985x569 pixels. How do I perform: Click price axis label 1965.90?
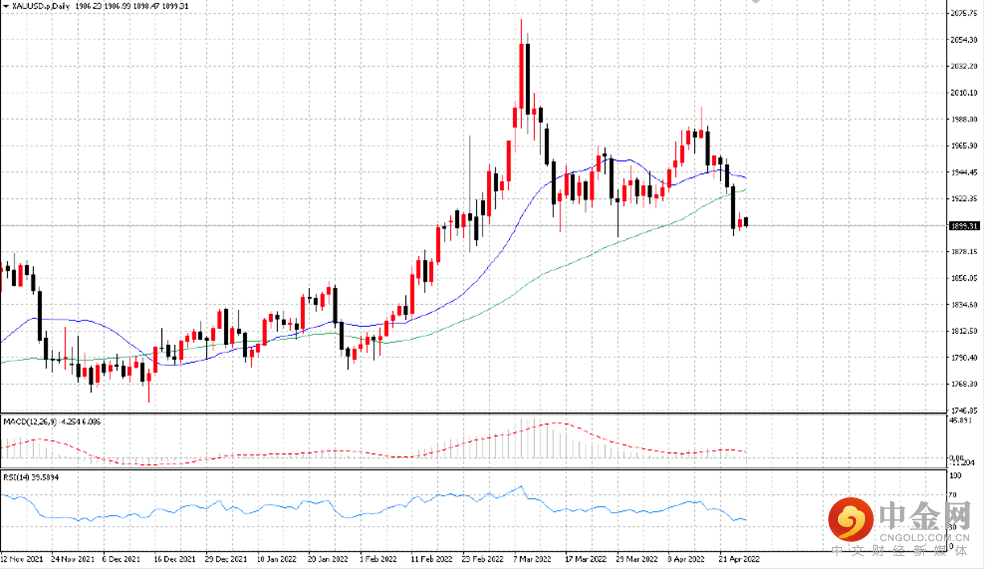(964, 146)
